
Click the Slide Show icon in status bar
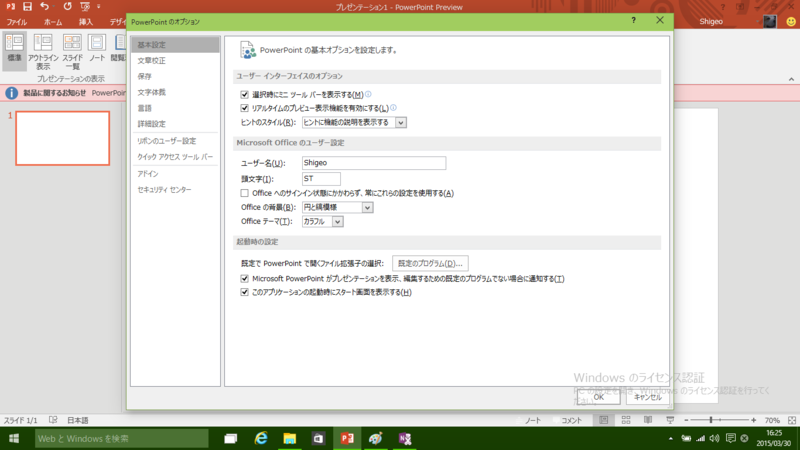pyautogui.click(x=670, y=420)
